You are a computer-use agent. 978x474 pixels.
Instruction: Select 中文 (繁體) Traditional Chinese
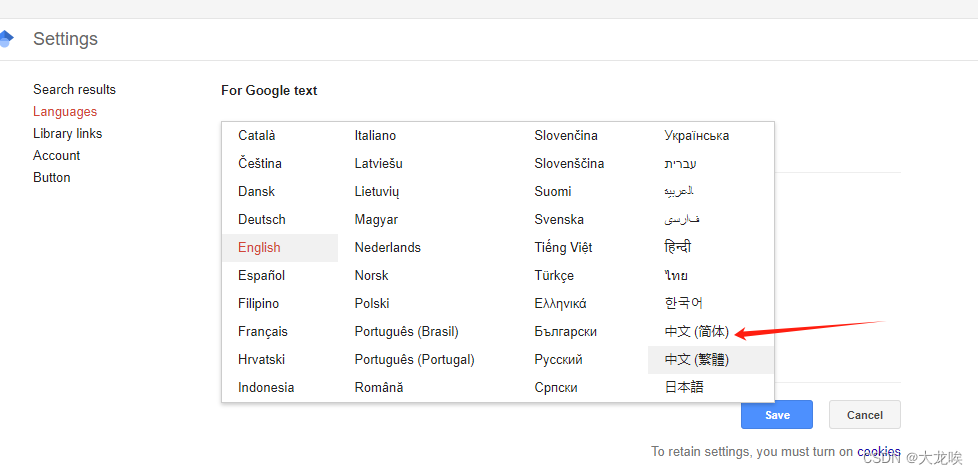coord(711,359)
